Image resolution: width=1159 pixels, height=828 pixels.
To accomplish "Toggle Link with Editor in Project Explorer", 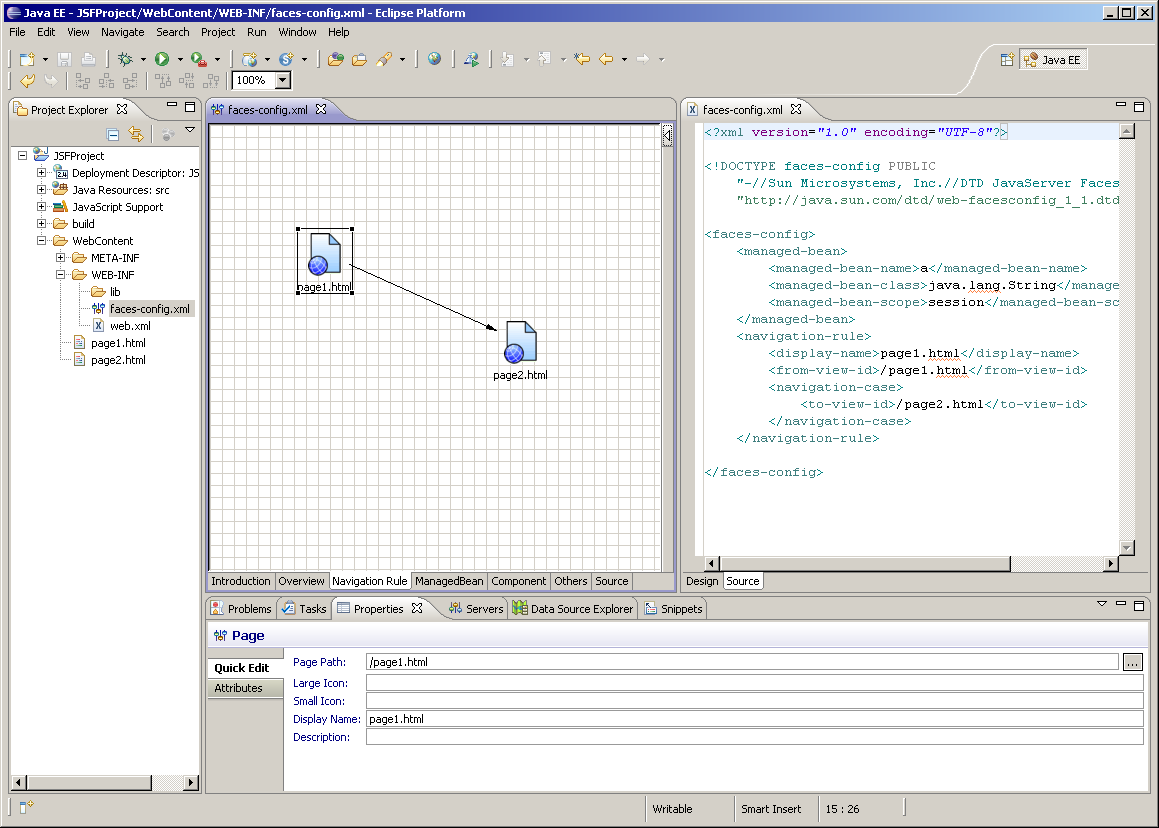I will tap(136, 134).
